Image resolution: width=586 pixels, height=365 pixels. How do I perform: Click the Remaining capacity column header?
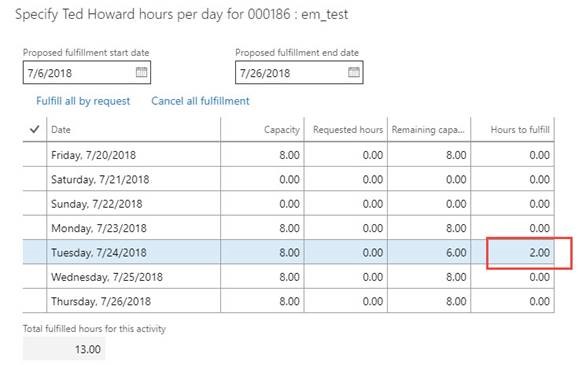429,129
